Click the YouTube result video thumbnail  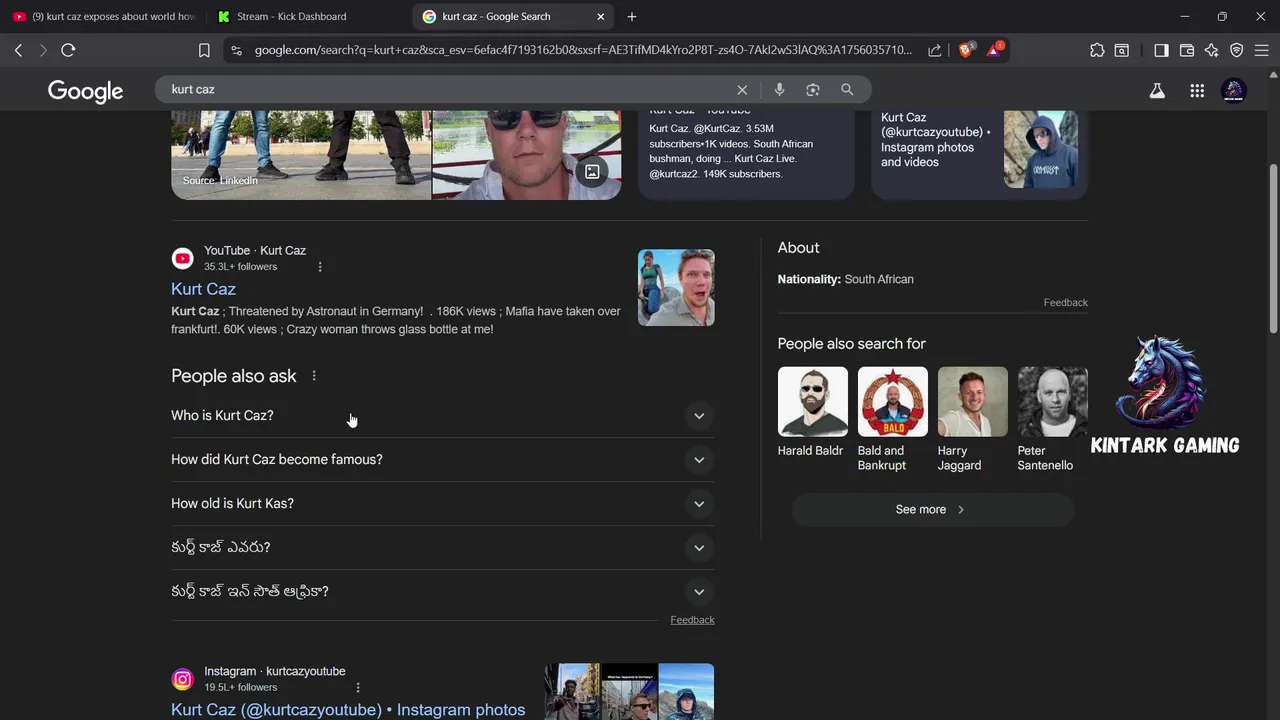pos(676,288)
